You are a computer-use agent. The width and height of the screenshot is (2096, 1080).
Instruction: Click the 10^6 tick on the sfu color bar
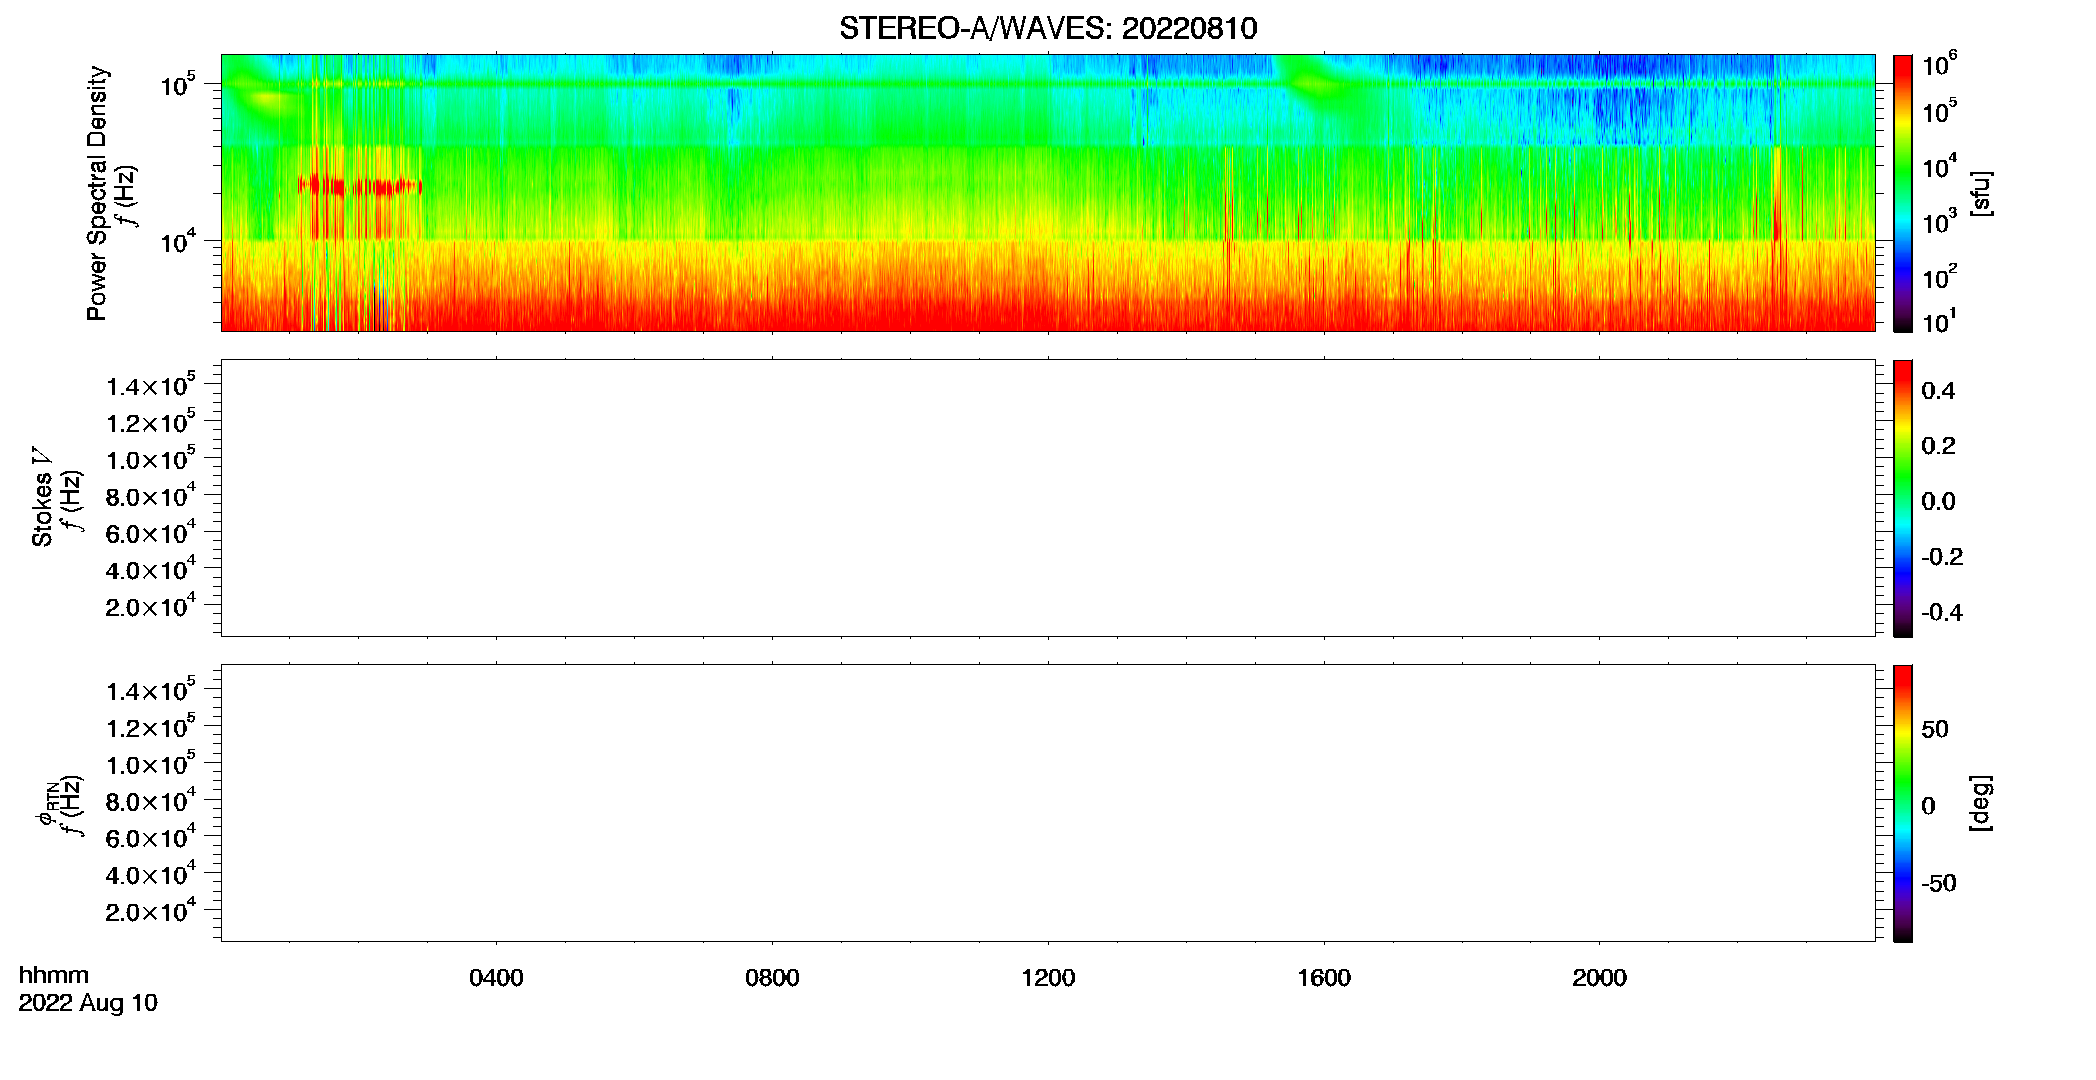[x=1940, y=65]
